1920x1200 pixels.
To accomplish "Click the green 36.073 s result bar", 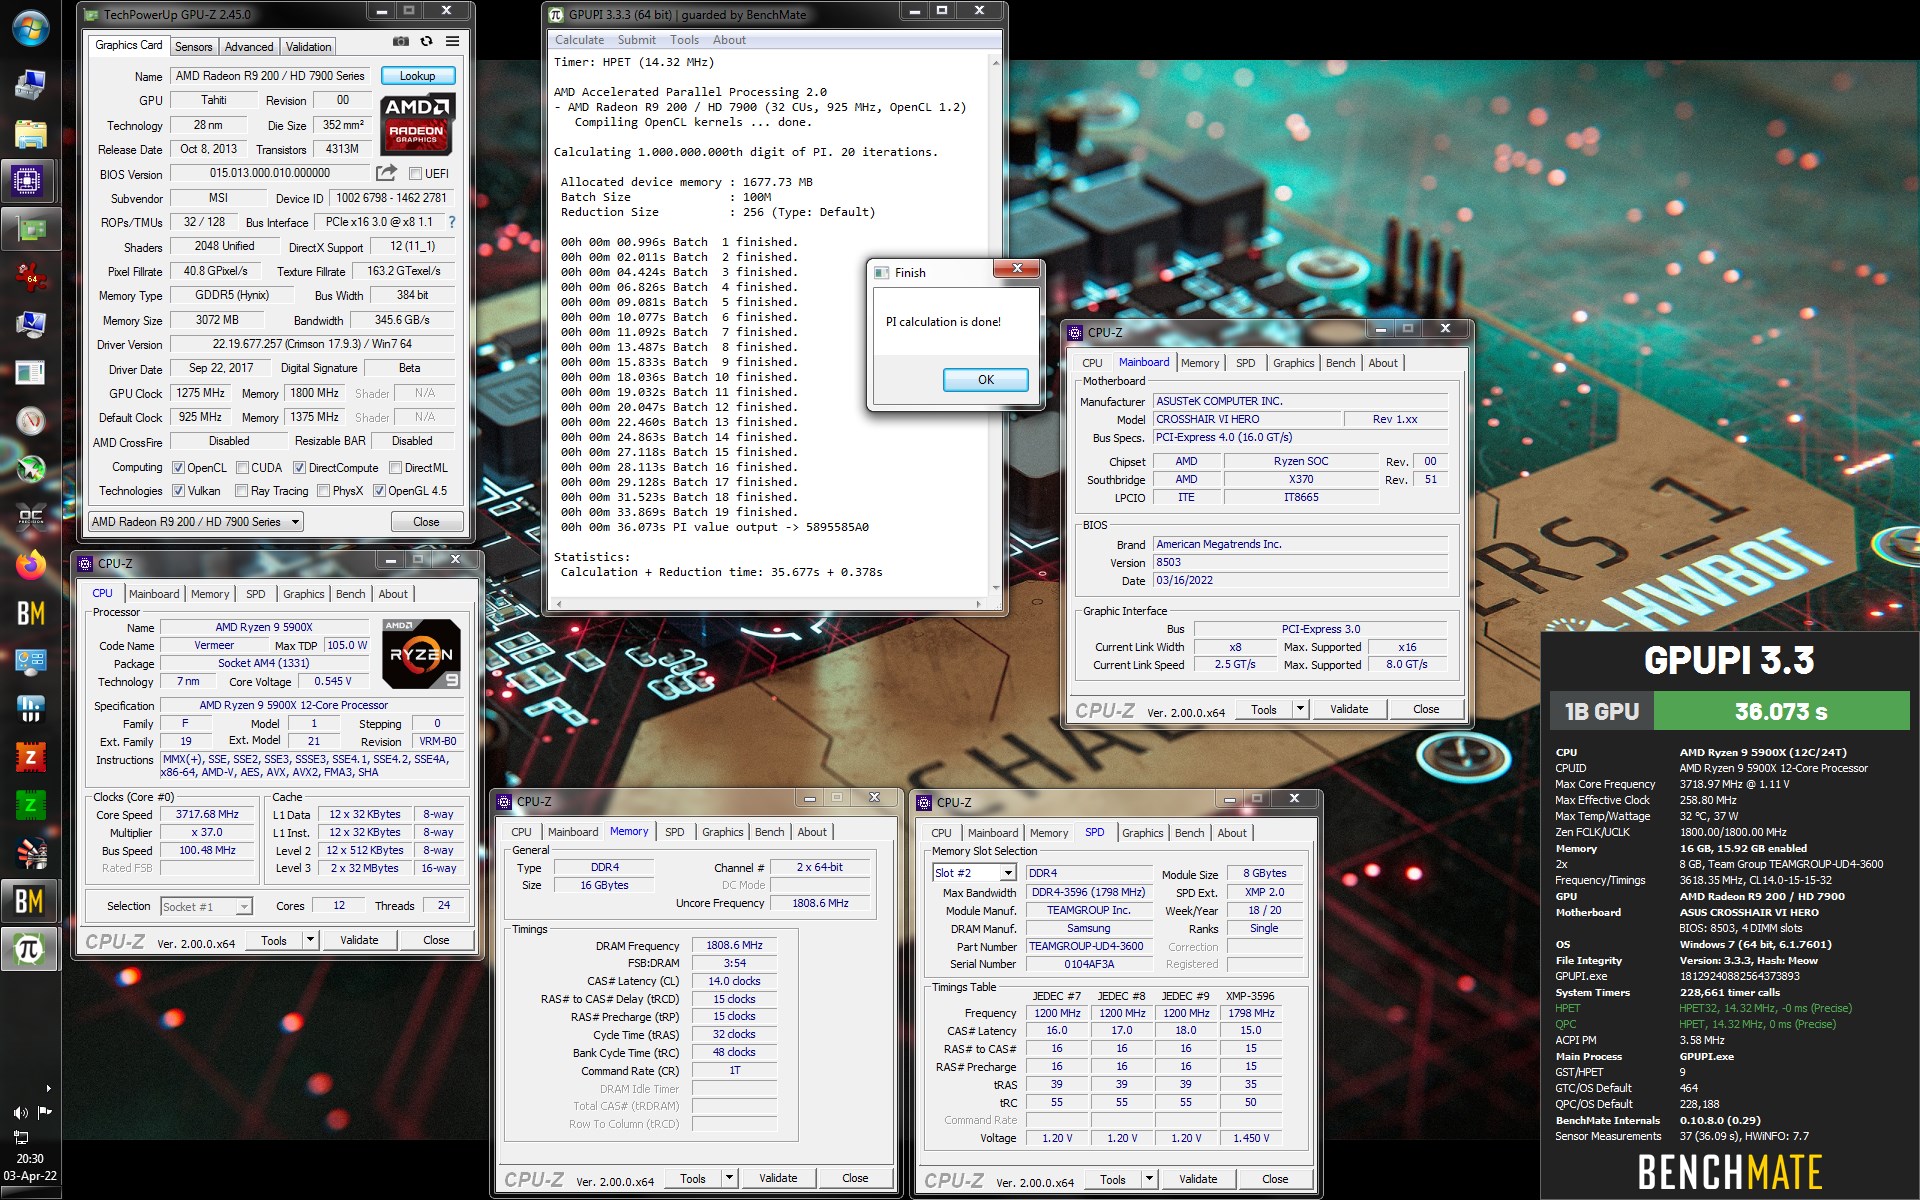I will coord(1781,711).
